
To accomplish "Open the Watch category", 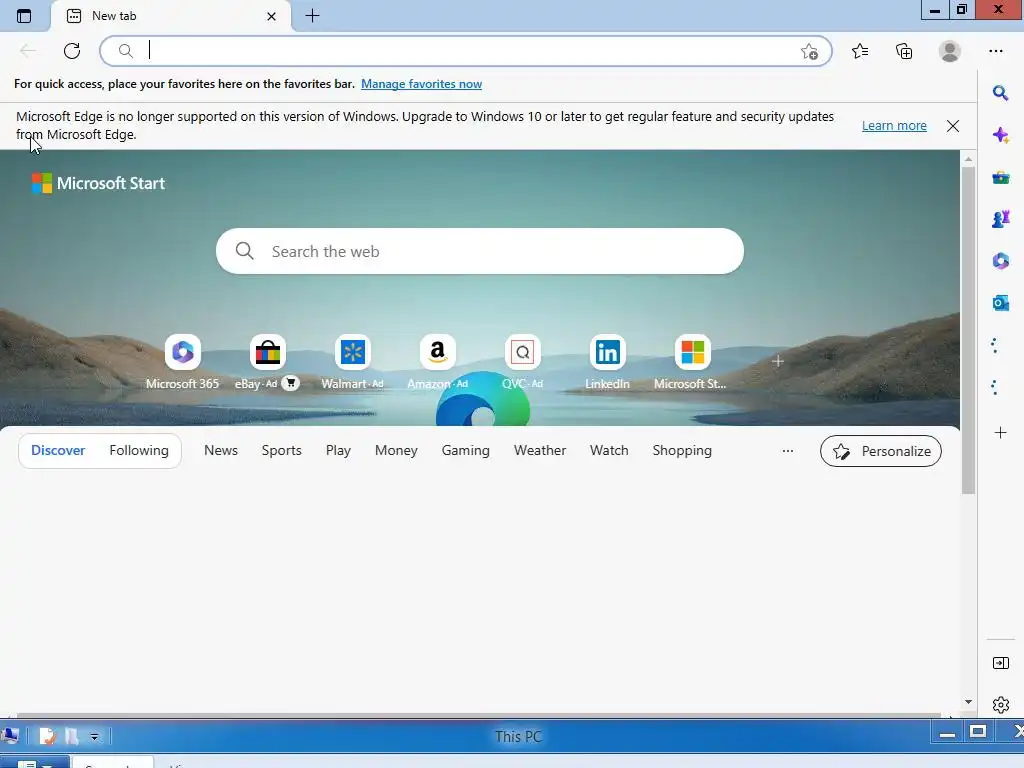I will 609,451.
